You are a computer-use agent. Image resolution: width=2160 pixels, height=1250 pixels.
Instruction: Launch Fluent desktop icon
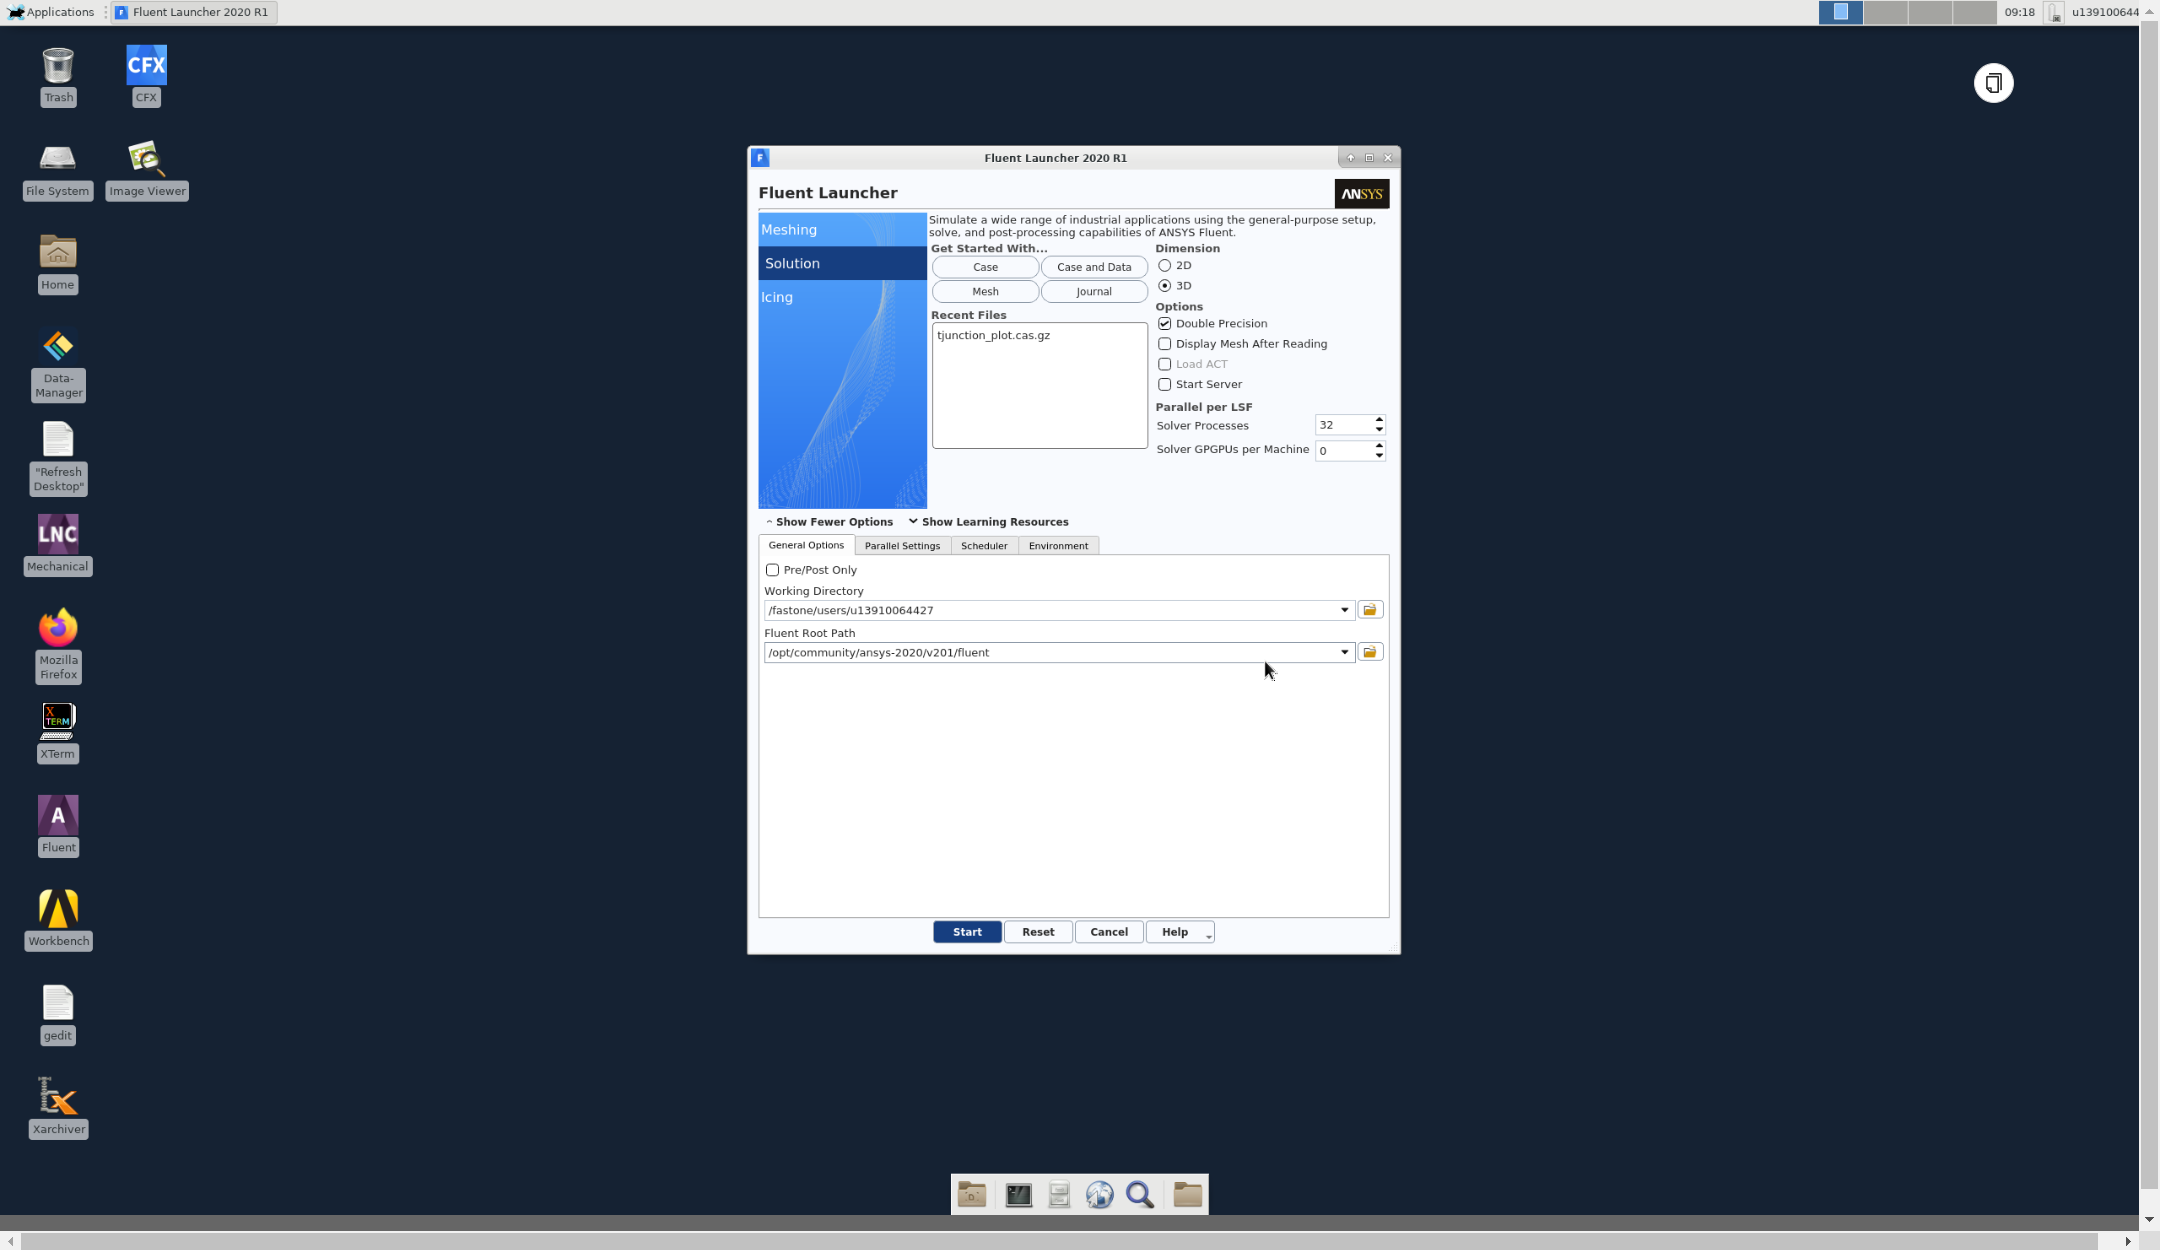click(58, 827)
